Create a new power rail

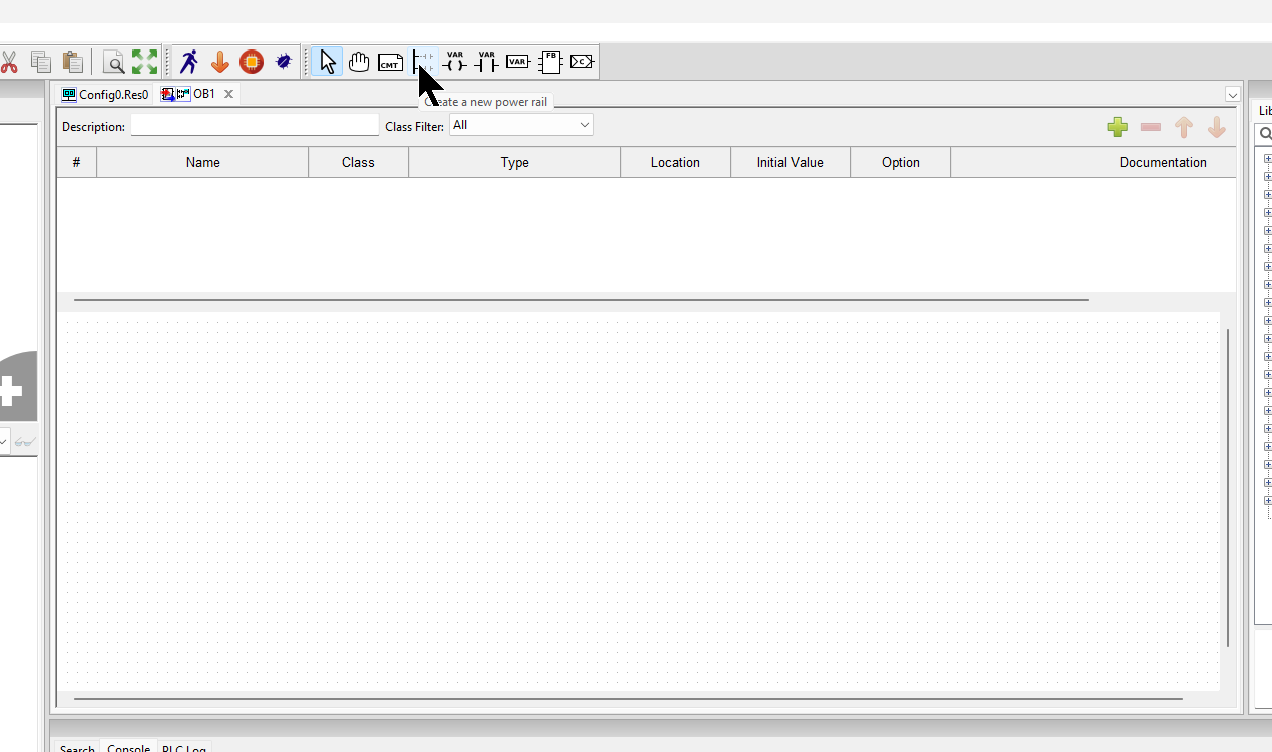(x=423, y=62)
